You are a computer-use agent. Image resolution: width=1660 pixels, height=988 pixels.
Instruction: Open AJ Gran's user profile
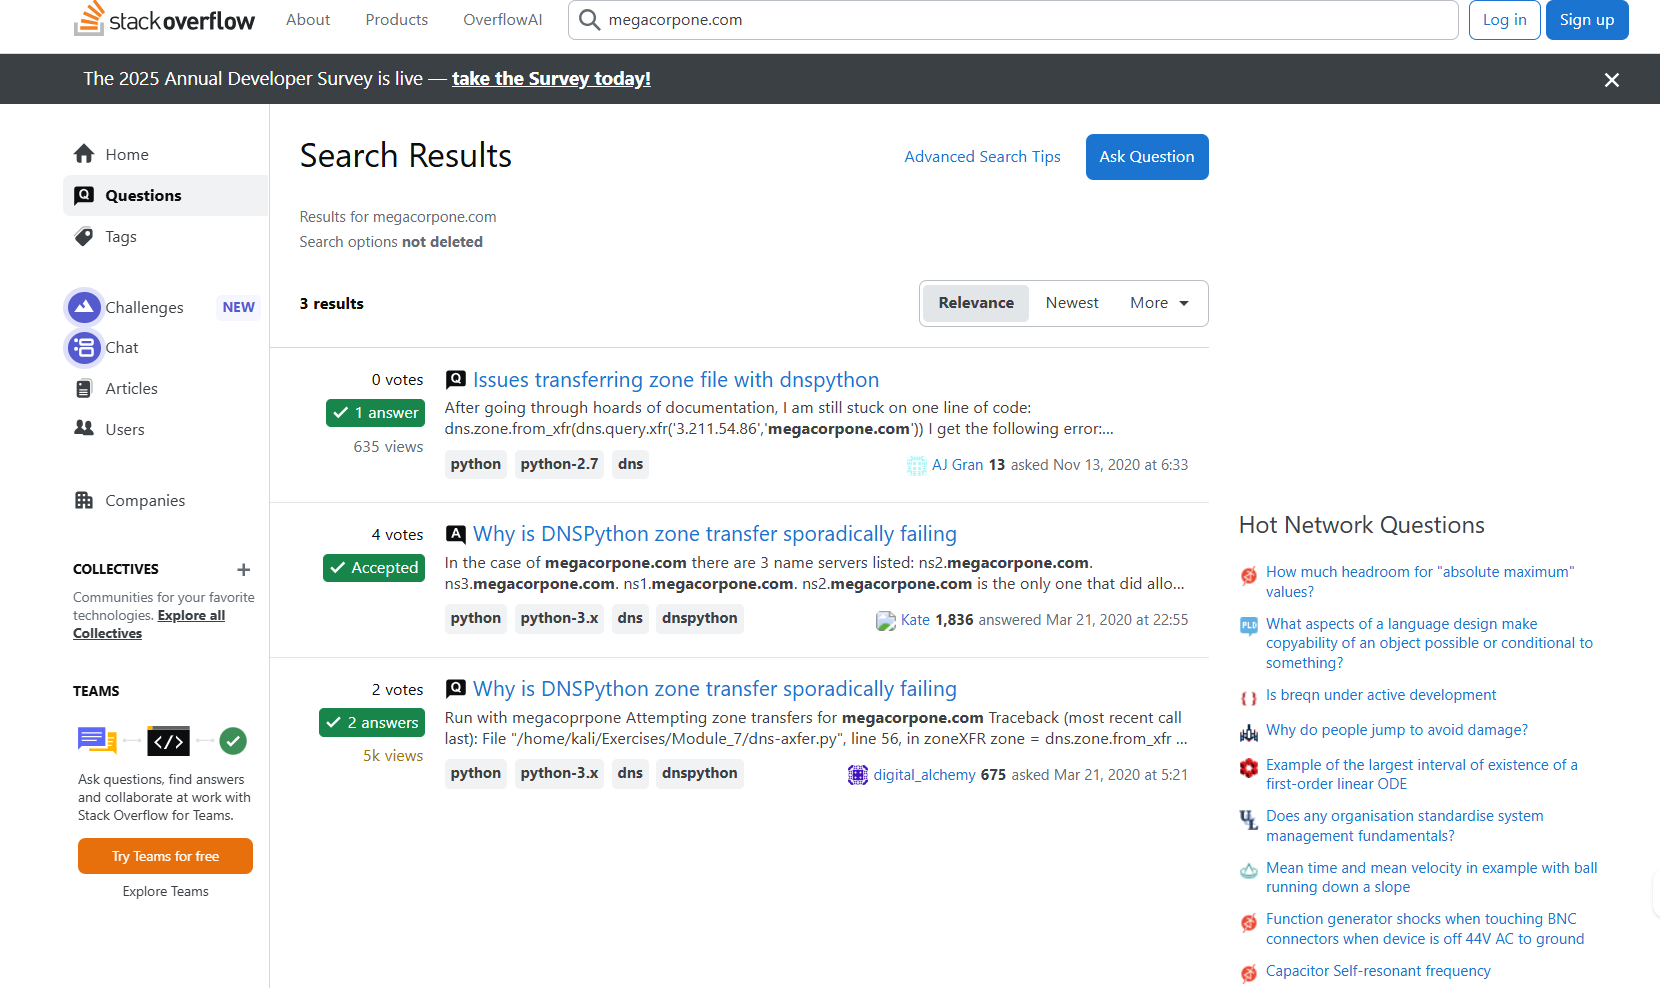pyautogui.click(x=957, y=465)
